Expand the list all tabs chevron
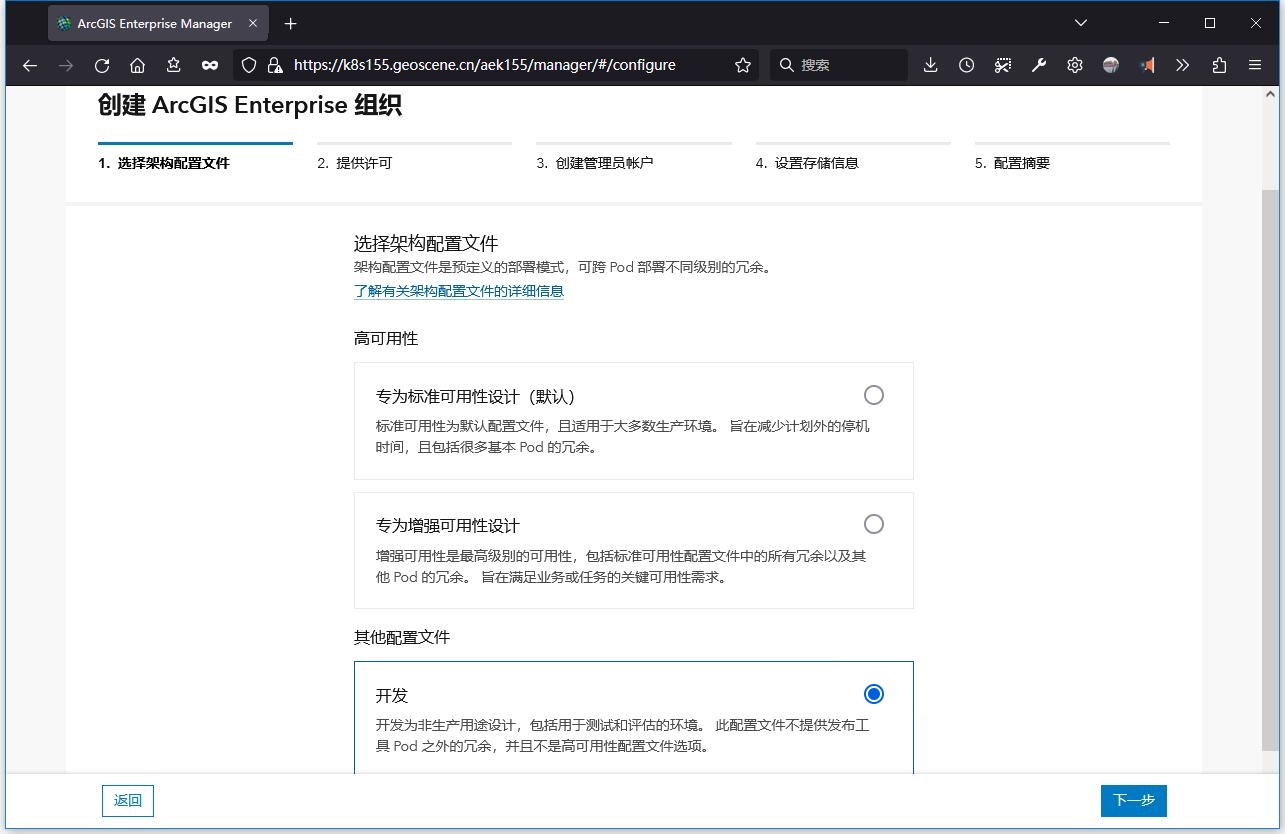The image size is (1285, 834). [x=1081, y=23]
